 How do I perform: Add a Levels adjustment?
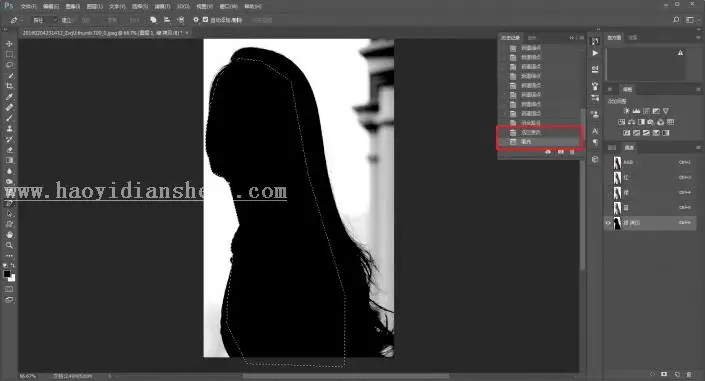(636, 111)
